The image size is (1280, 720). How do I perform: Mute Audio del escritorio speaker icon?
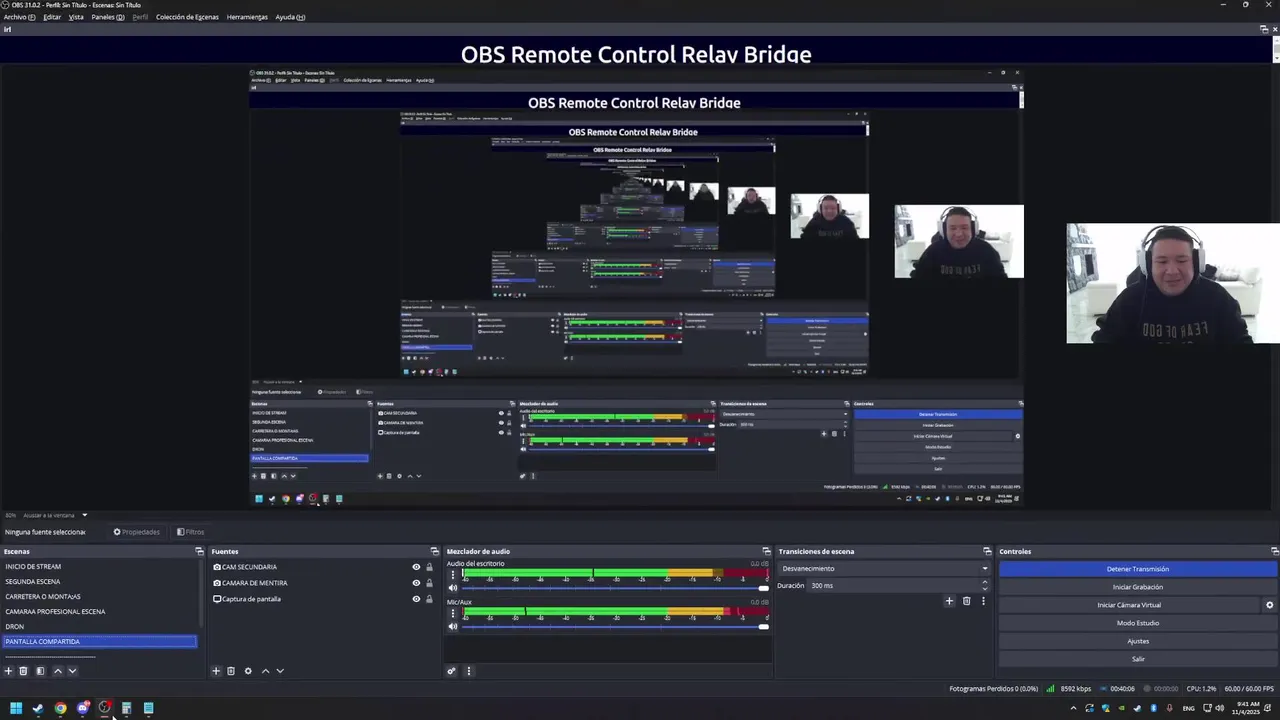click(x=453, y=588)
